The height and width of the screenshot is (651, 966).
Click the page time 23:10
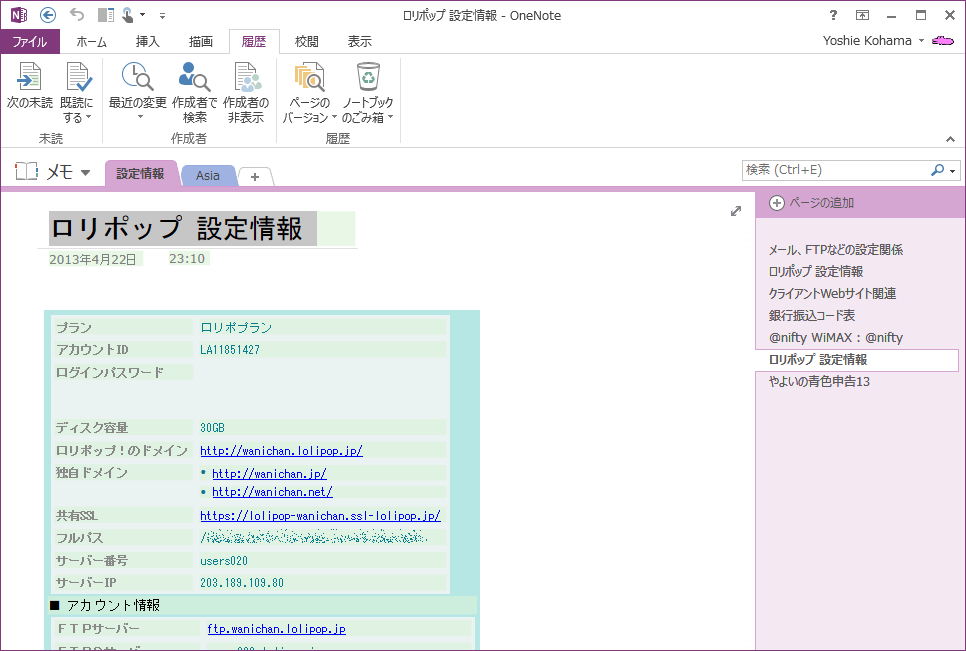pyautogui.click(x=187, y=259)
